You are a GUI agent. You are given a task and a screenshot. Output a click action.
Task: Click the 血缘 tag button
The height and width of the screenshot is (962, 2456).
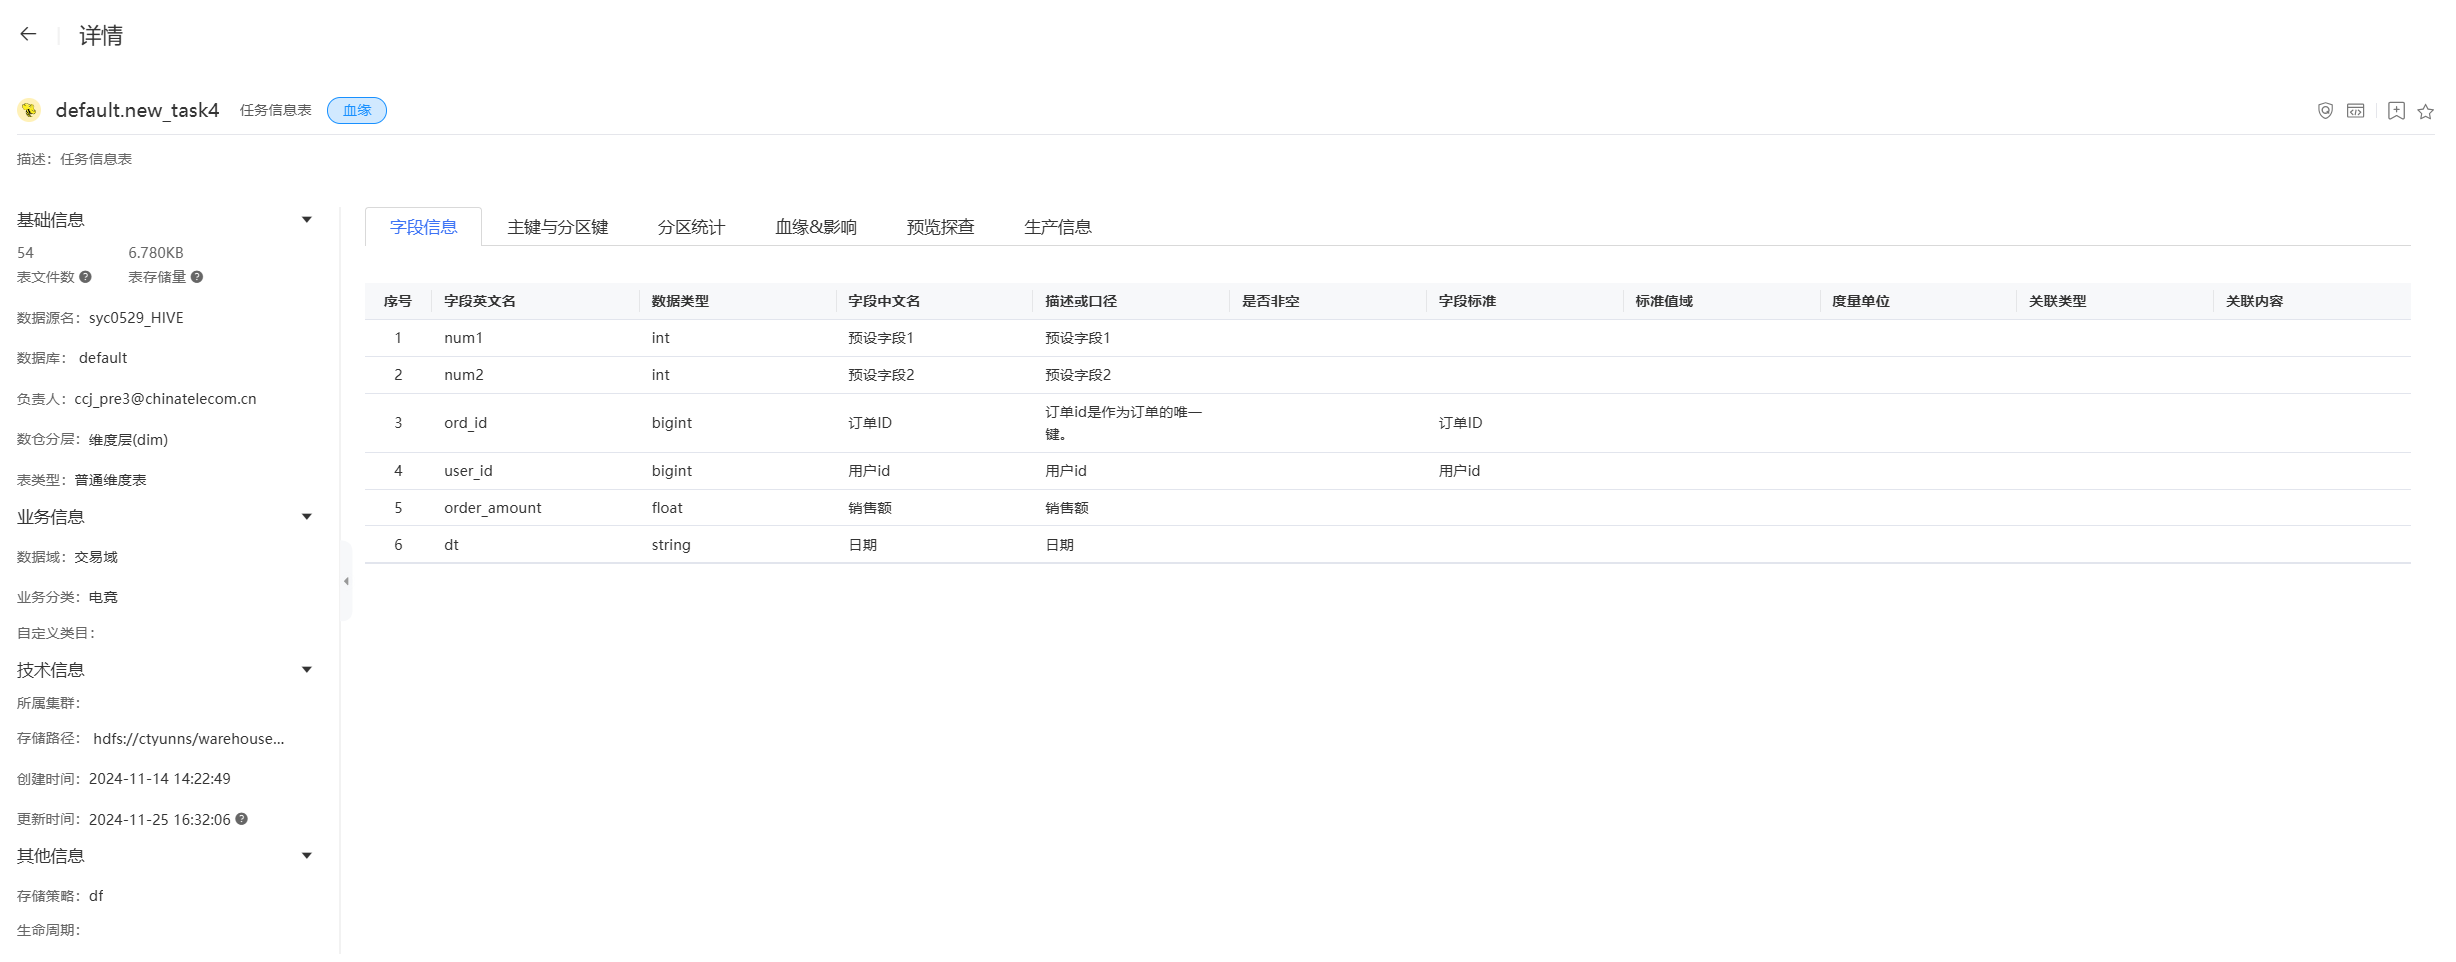[357, 110]
